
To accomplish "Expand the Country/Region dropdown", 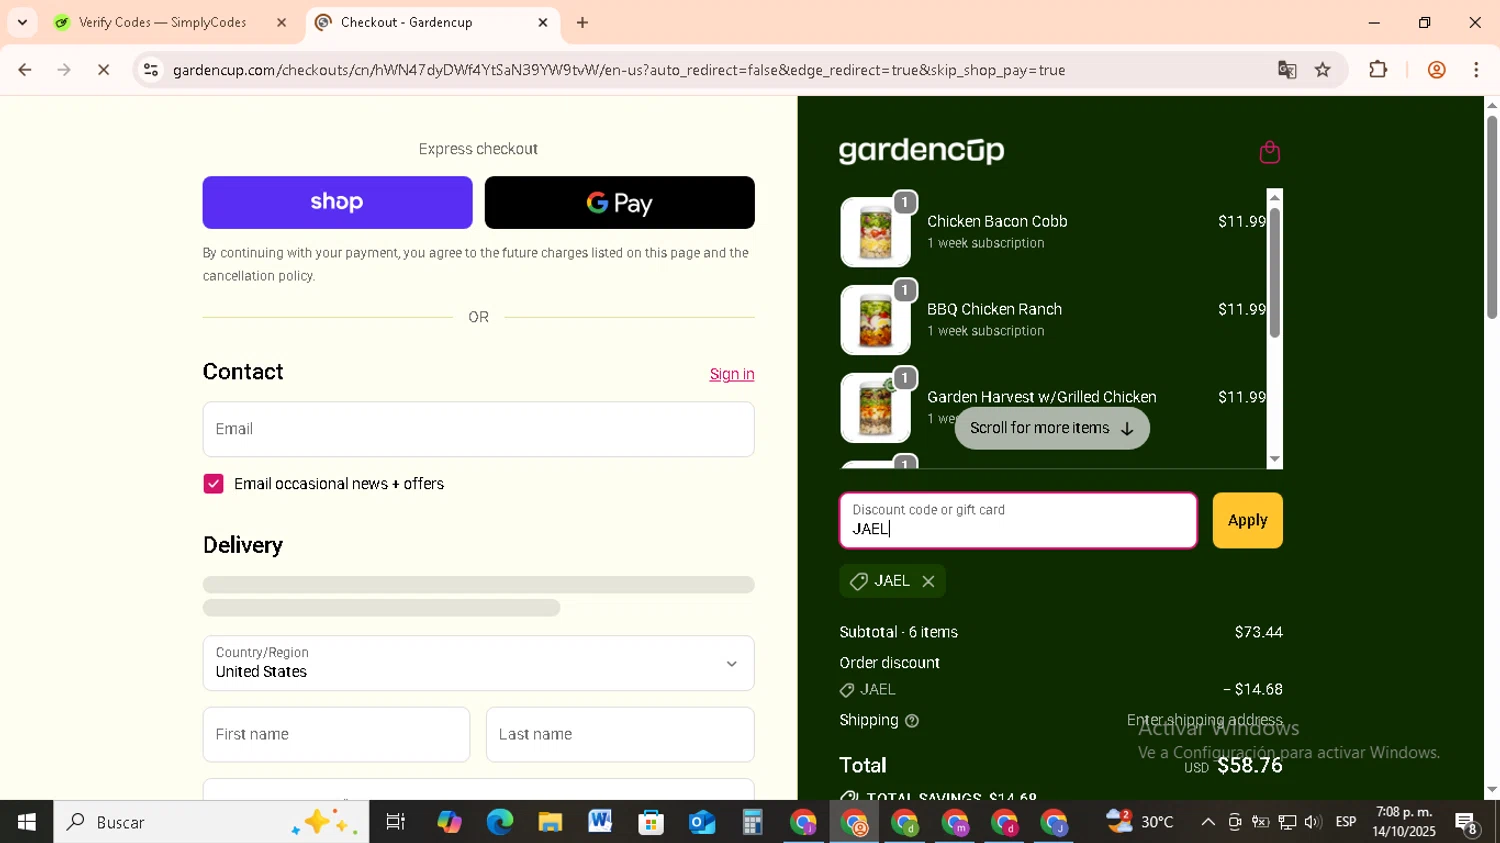I will coord(478,663).
